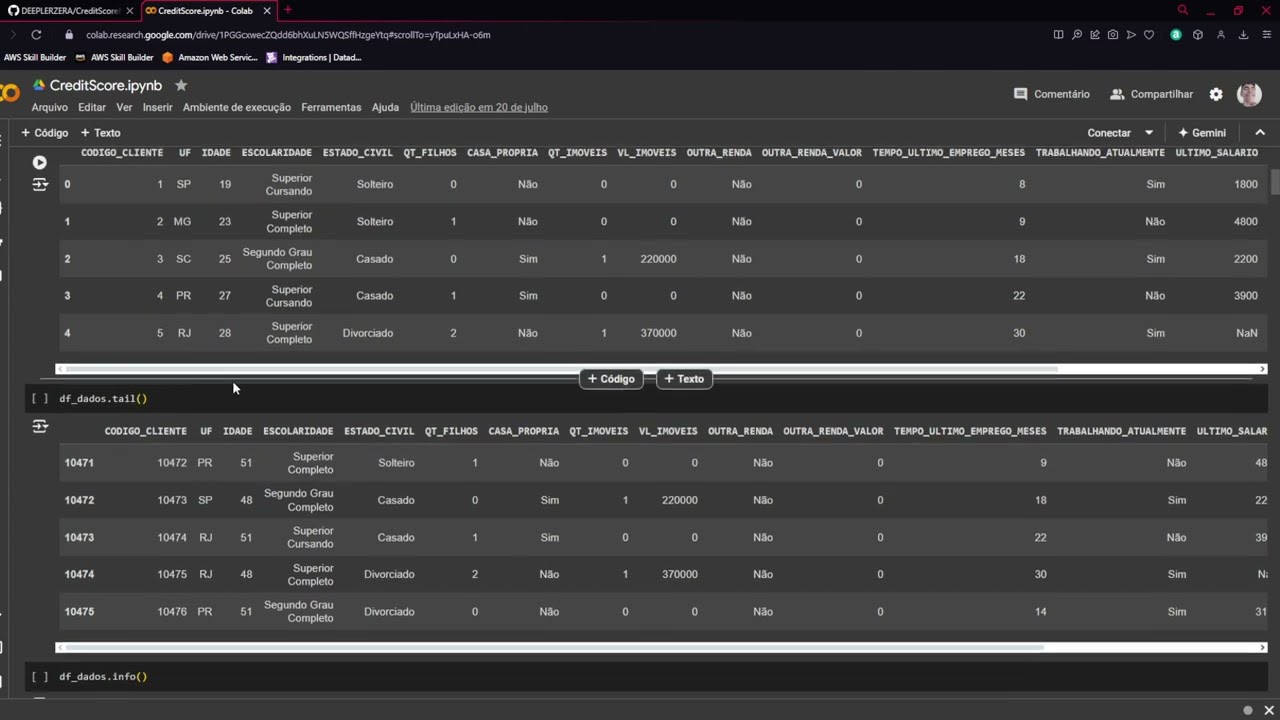The image size is (1280, 720).
Task: Open the user account avatar
Action: [x=1249, y=94]
